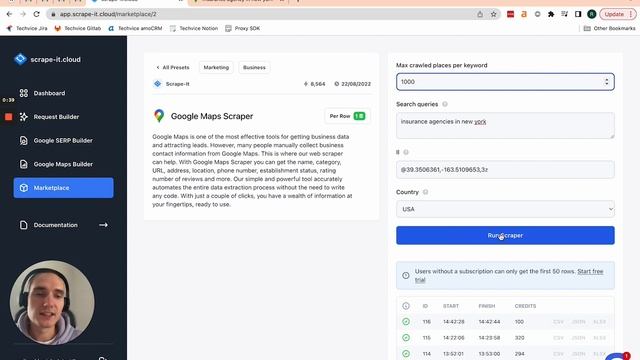
Task: Open the Country dropdown set to USA
Action: click(x=505, y=209)
